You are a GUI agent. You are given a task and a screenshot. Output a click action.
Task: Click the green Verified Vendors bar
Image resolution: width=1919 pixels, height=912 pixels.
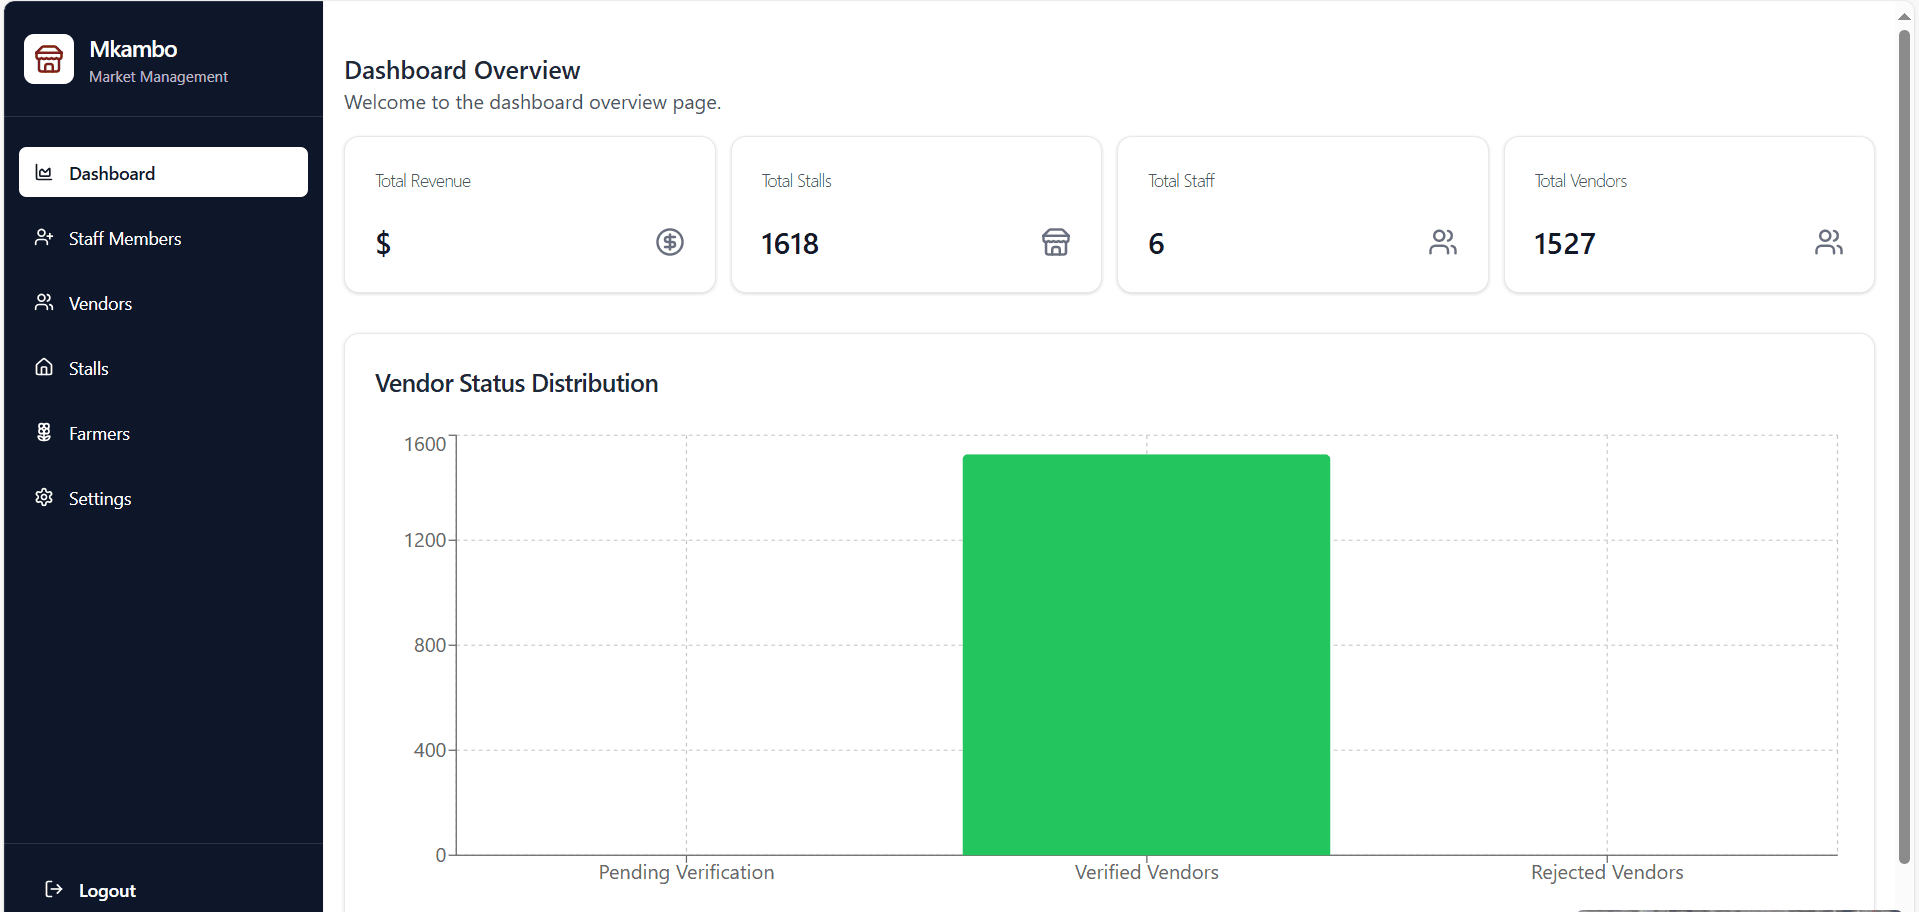(x=1146, y=655)
